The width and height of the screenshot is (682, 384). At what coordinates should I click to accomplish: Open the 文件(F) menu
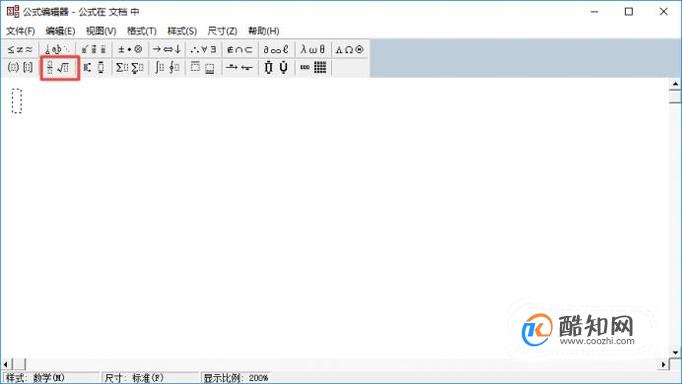click(20, 31)
